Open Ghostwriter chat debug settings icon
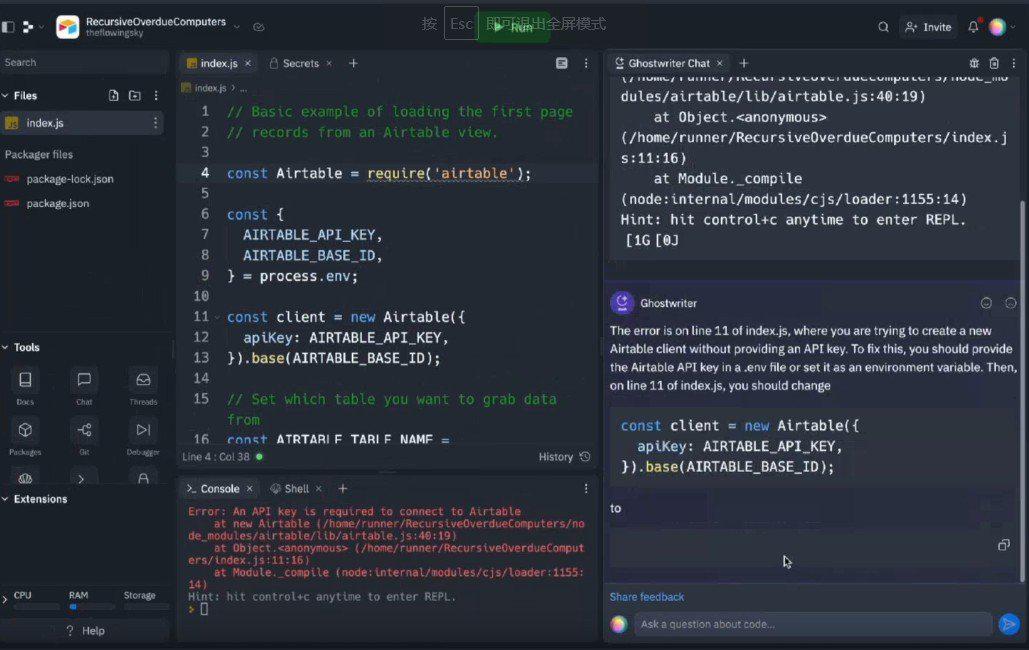Image resolution: width=1029 pixels, height=650 pixels. 974,64
